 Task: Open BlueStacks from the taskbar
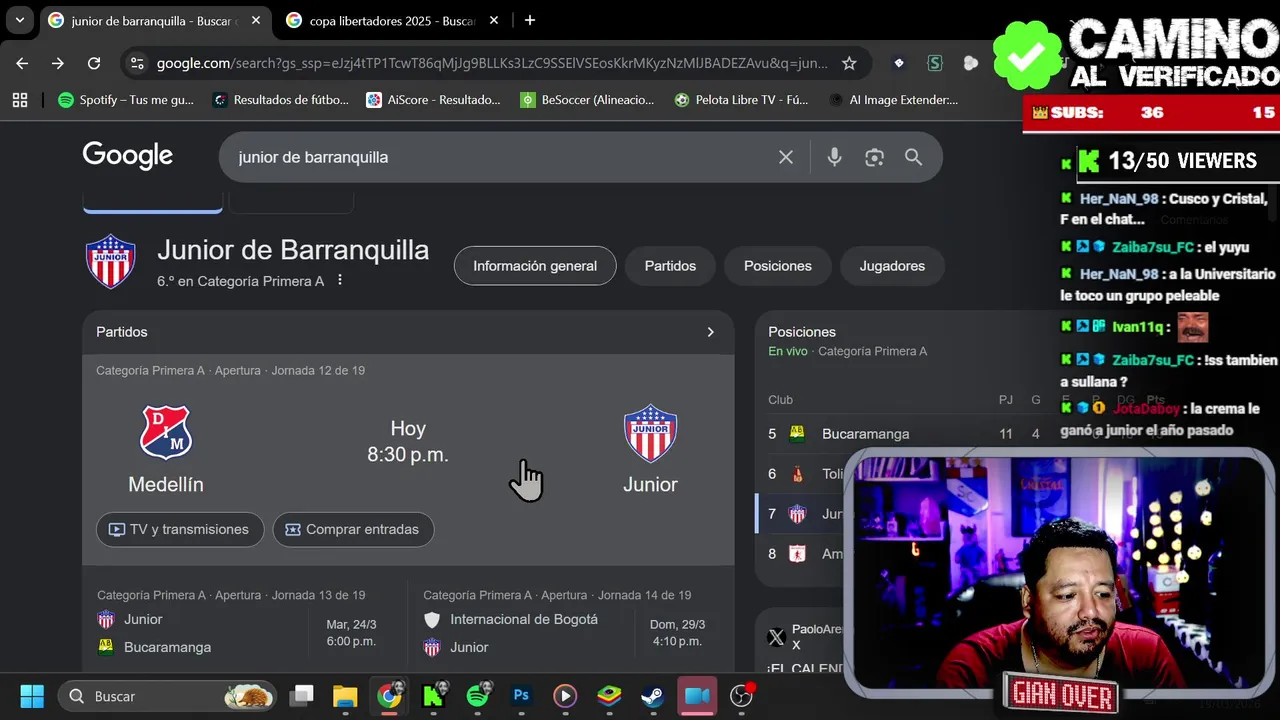[609, 696]
